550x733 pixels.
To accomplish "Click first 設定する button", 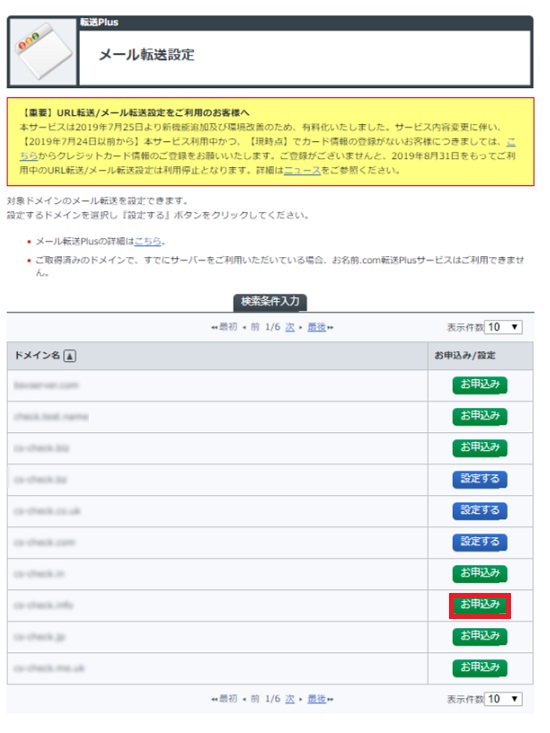I will [x=480, y=479].
